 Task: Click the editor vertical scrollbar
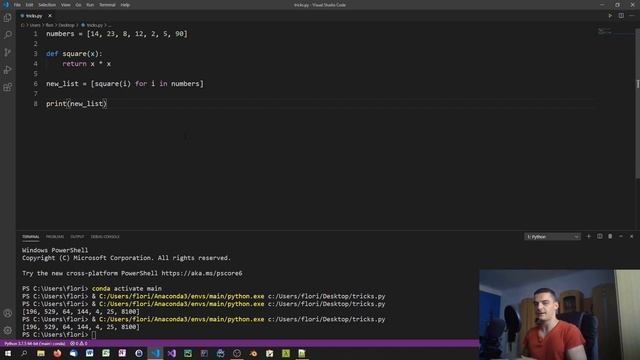tap(637, 102)
